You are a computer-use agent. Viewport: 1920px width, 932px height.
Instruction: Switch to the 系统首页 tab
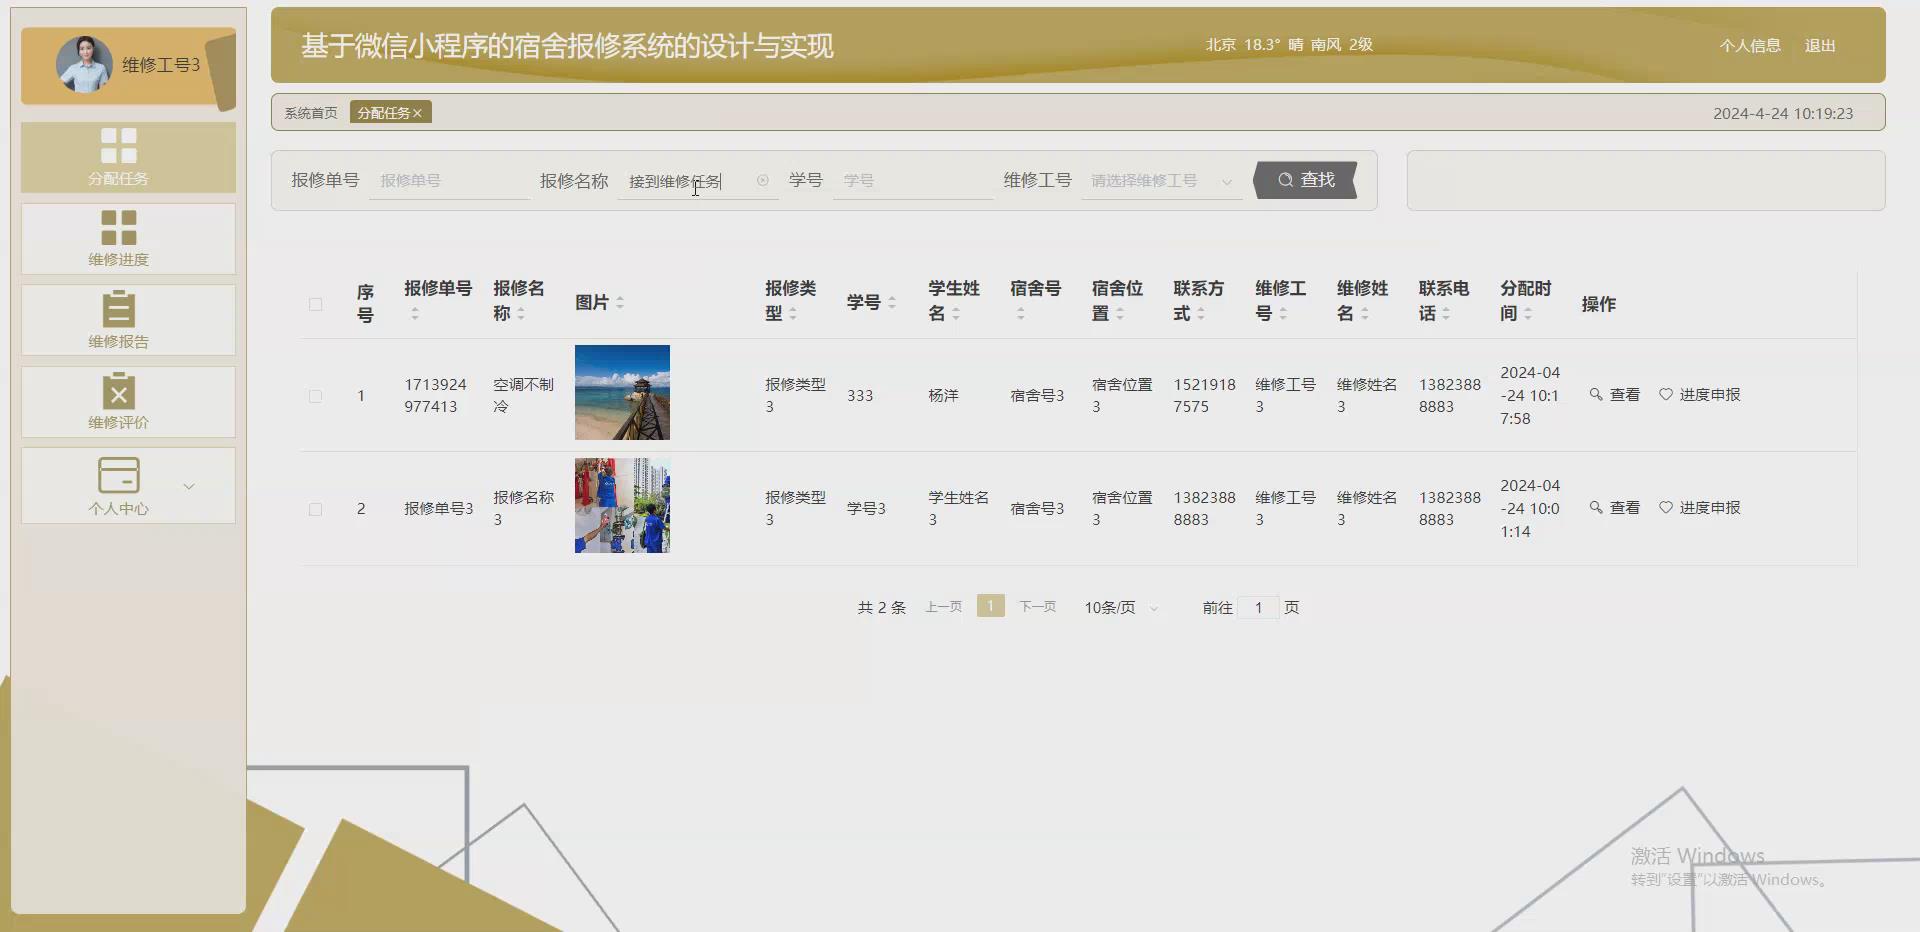(310, 112)
